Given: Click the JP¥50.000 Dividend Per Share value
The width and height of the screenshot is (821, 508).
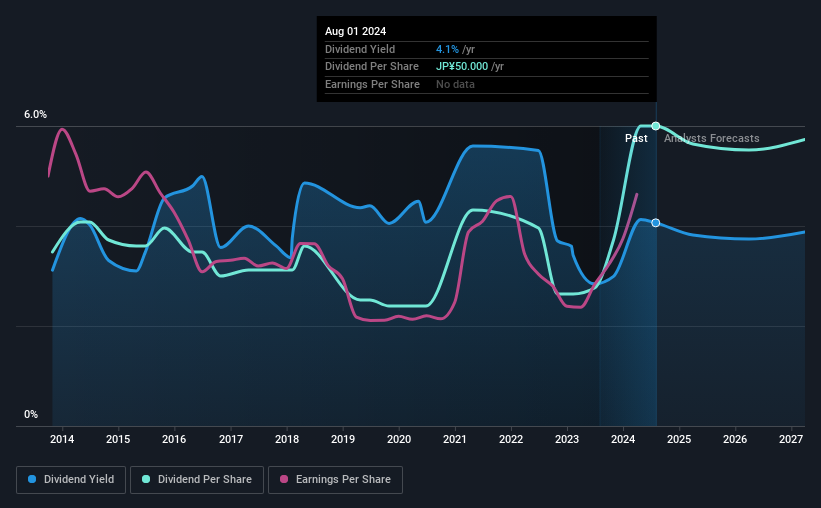Looking at the screenshot, I should 462,67.
